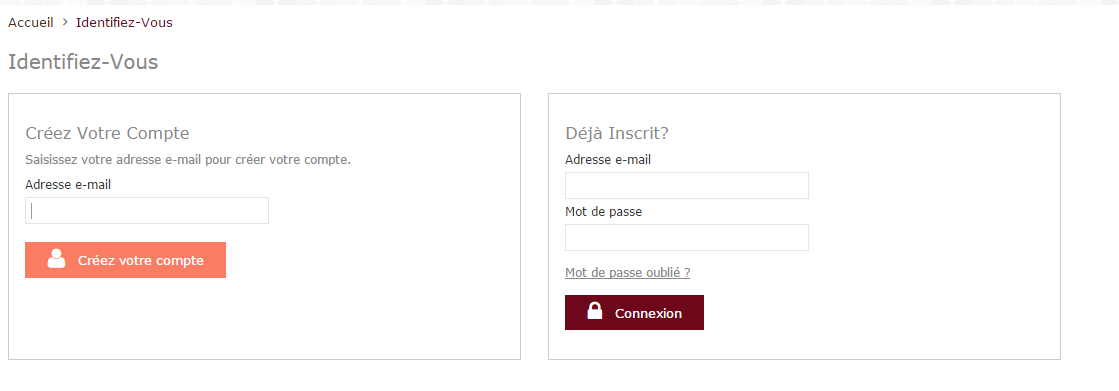Click the Mot de passe label

[x=604, y=212]
